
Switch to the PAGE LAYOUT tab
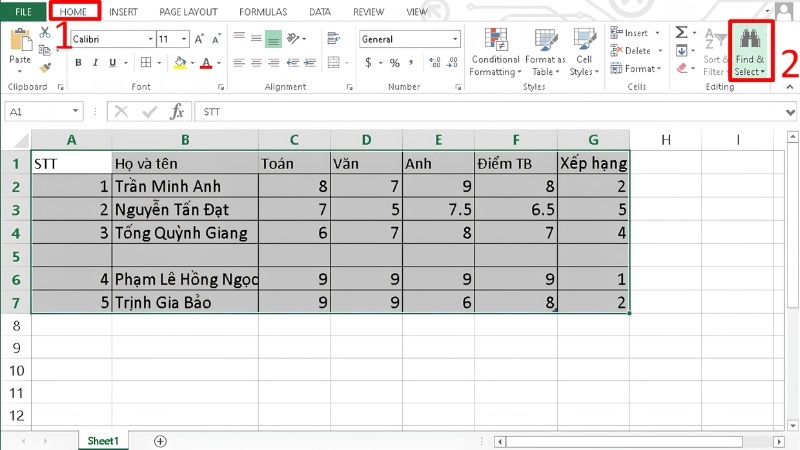[x=188, y=12]
